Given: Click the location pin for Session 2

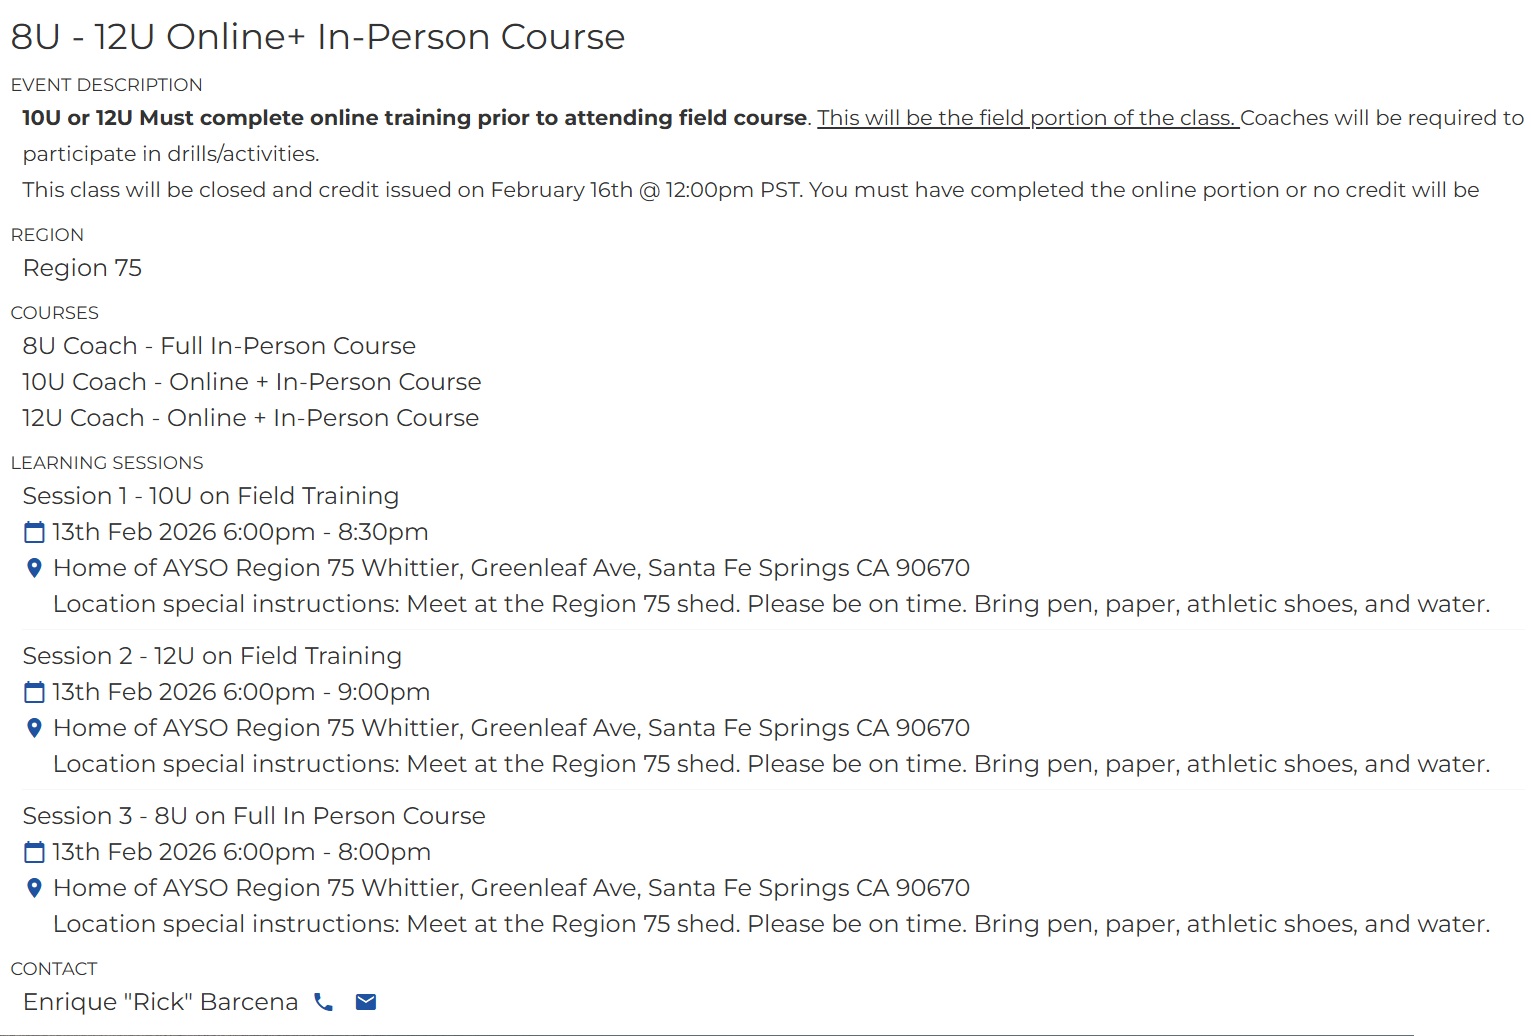Looking at the screenshot, I should (34, 728).
